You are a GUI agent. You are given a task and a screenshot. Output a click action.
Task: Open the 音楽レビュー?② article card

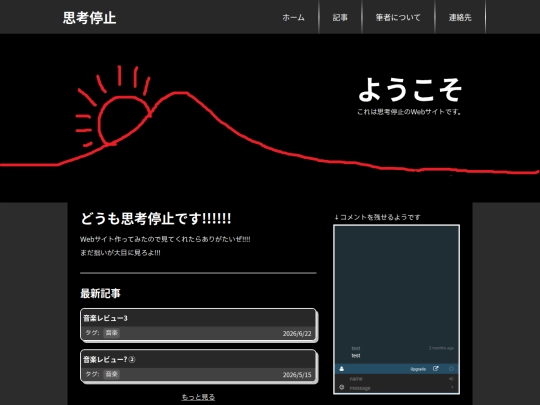coord(199,366)
